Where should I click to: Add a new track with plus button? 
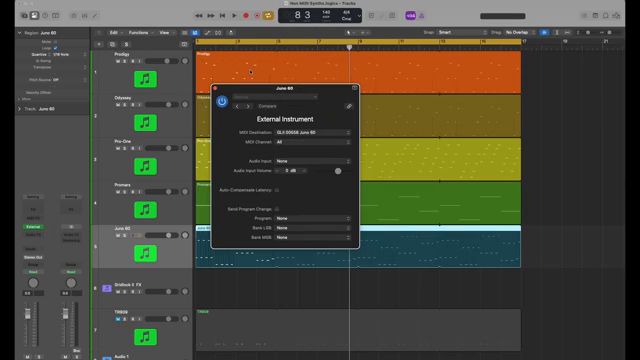pyautogui.click(x=99, y=44)
